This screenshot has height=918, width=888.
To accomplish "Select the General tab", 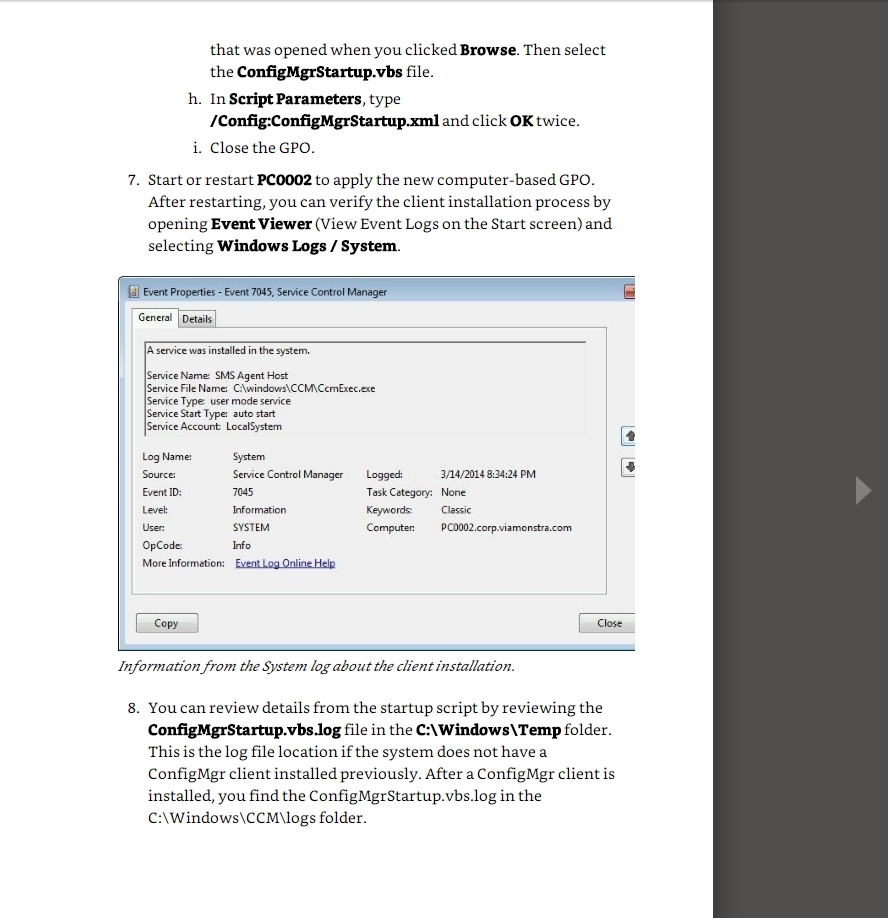I will 155,318.
